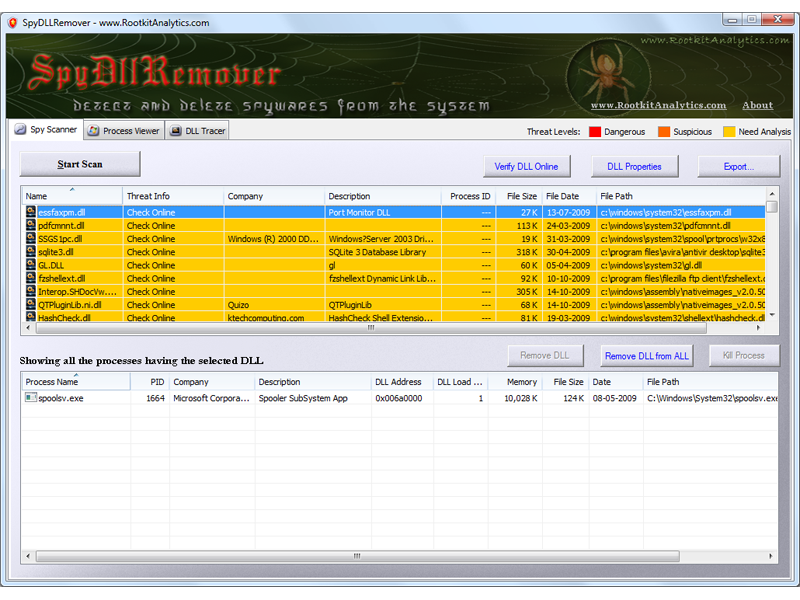Select the spoolsv.exe process name

61,398
